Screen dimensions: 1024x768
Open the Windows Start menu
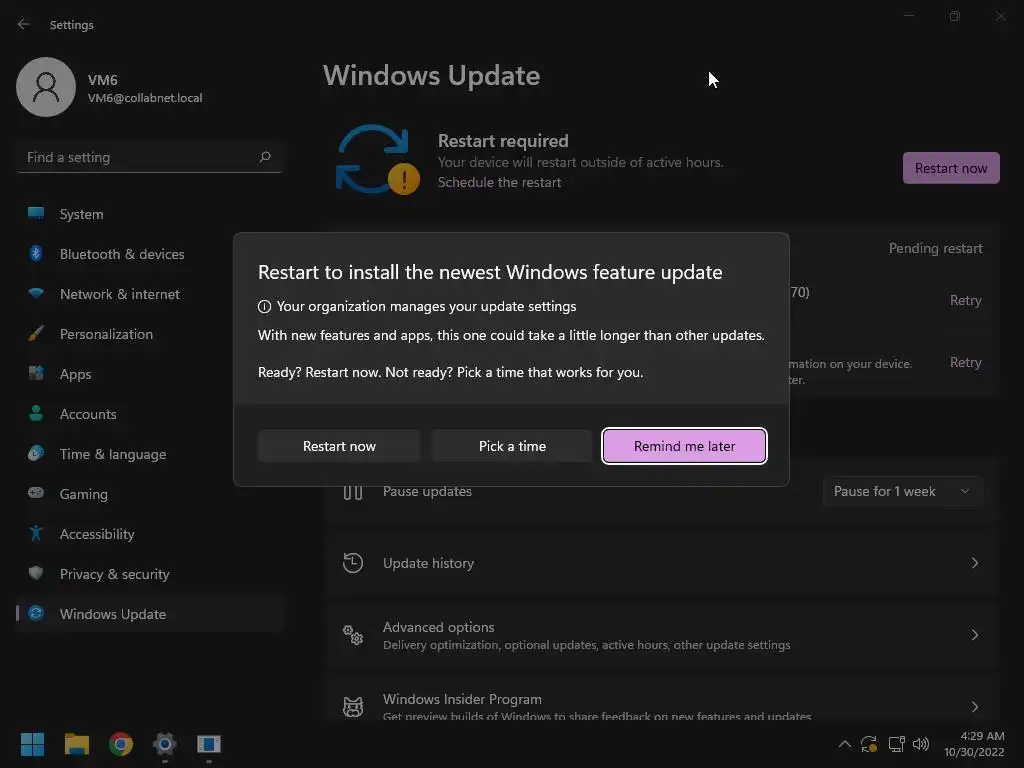[x=32, y=744]
